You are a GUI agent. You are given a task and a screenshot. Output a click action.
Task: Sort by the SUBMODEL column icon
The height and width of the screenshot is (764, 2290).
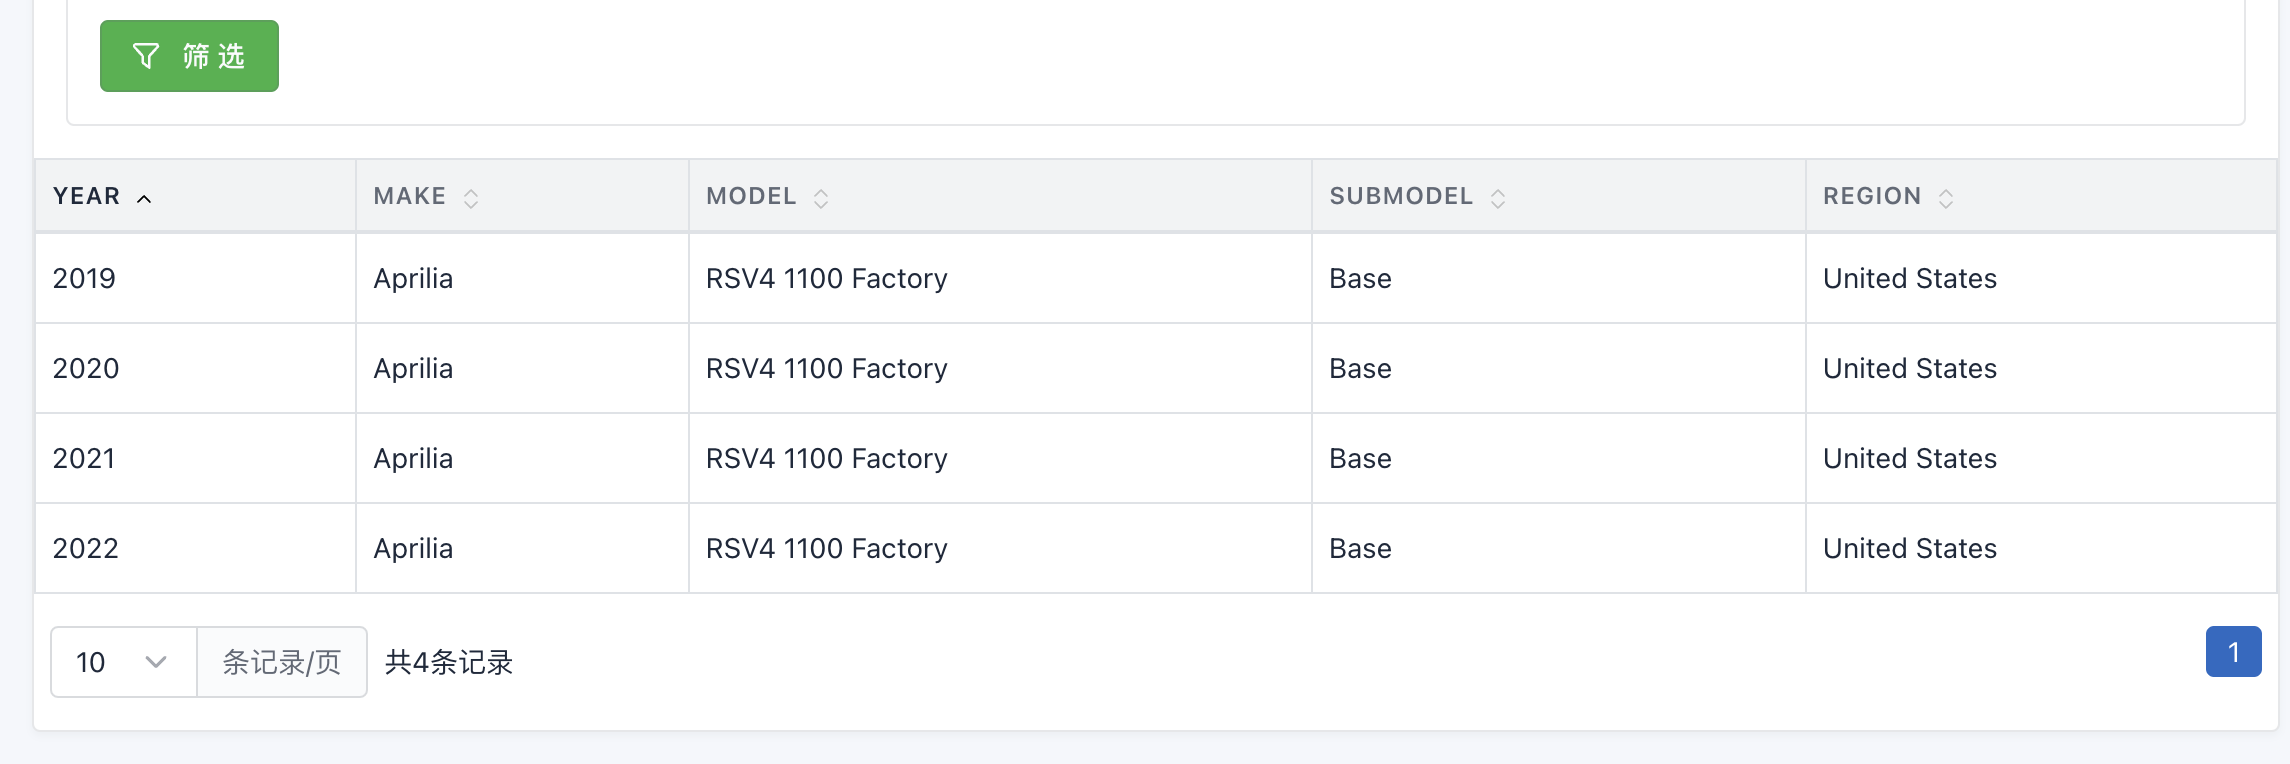point(1498,198)
